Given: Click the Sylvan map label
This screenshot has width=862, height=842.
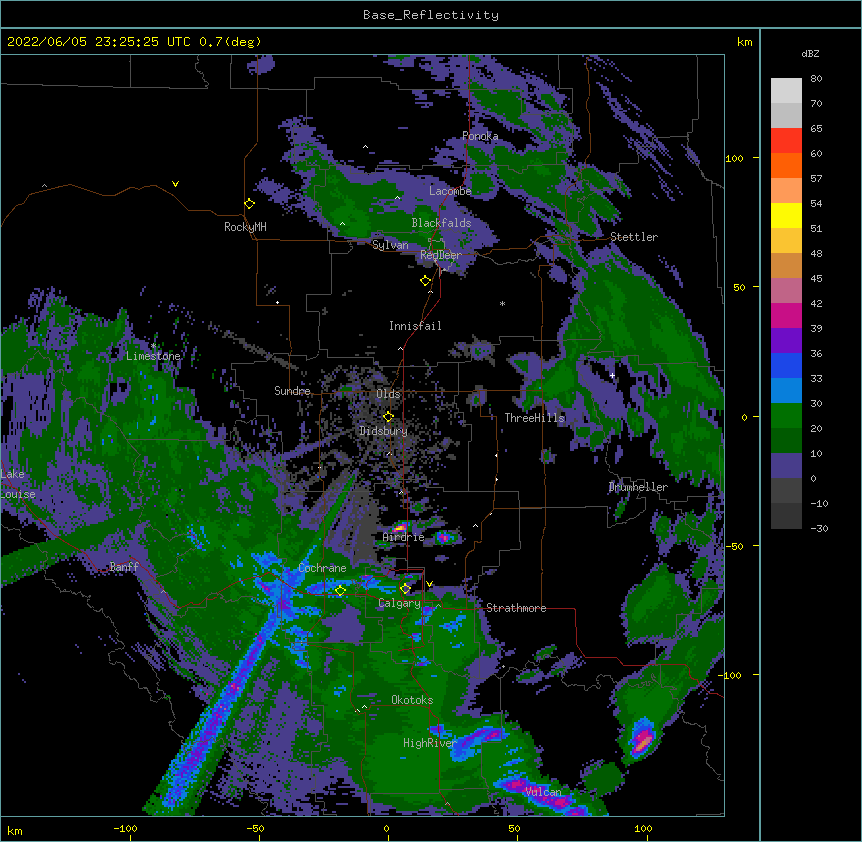Looking at the screenshot, I should coord(390,245).
